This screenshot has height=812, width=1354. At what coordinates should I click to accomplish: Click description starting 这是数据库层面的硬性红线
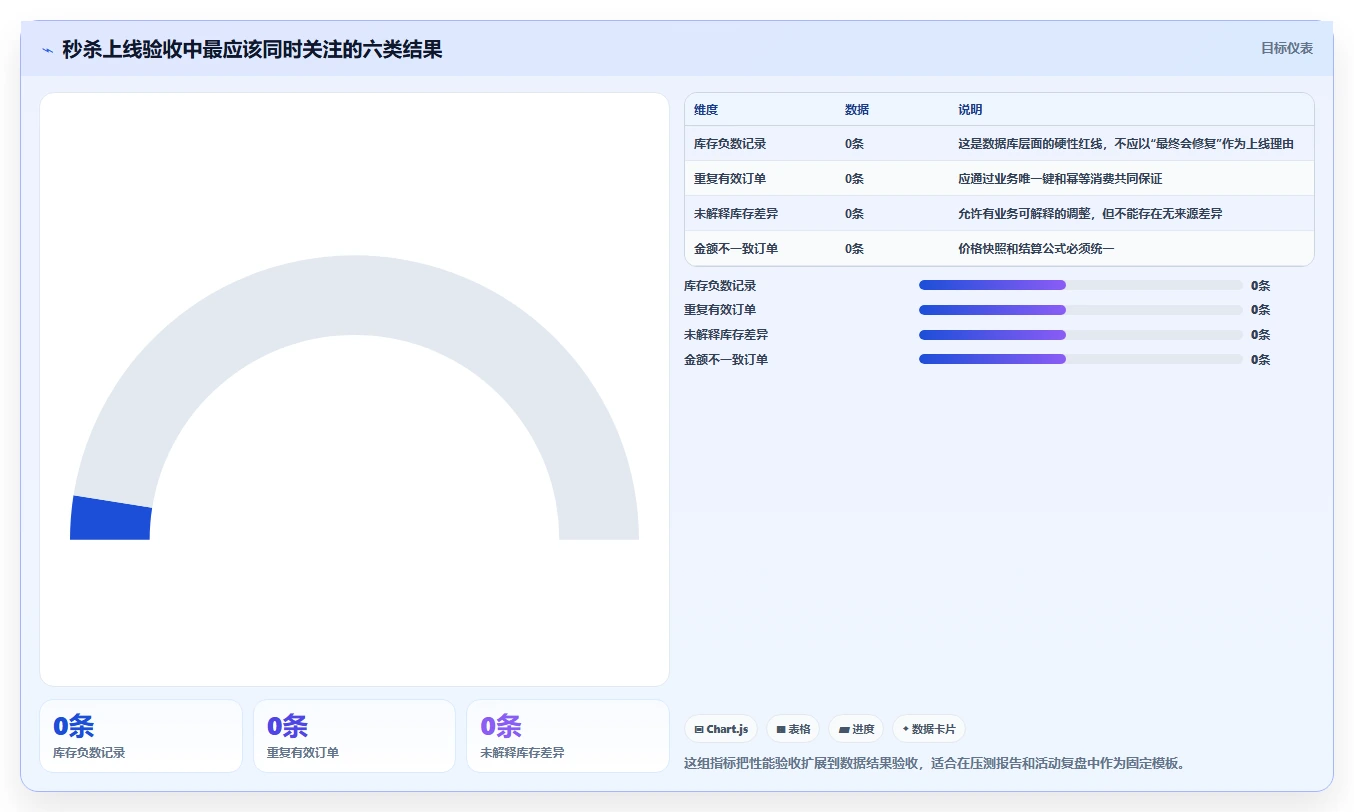tap(1126, 144)
